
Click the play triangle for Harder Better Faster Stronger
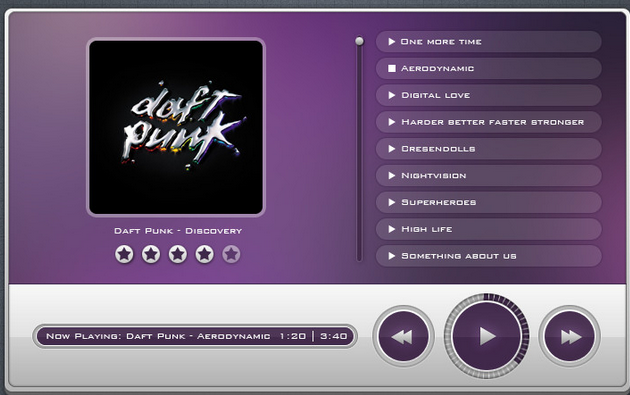click(392, 122)
